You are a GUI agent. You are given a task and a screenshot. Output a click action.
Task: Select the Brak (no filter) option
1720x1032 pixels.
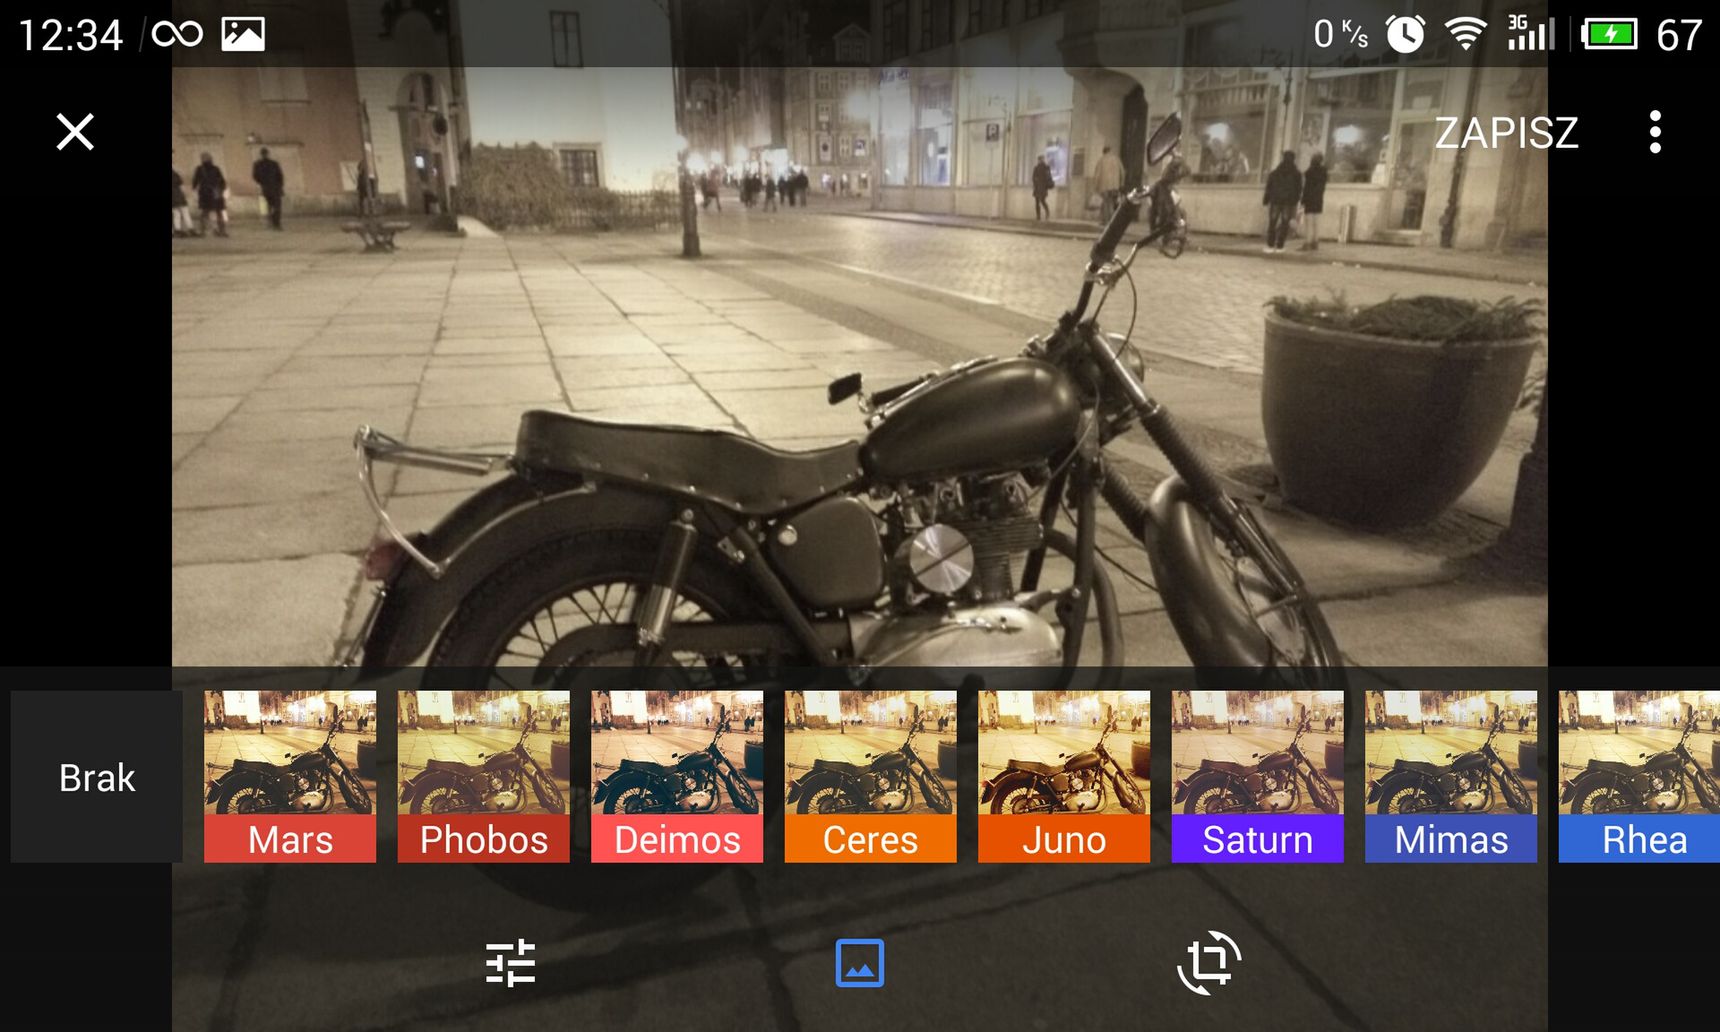coord(97,777)
